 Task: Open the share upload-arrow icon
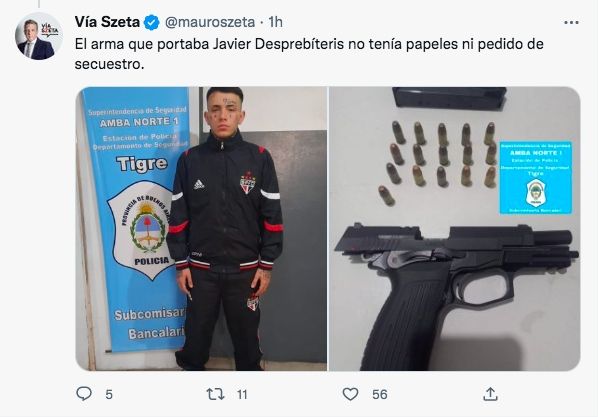coord(490,394)
